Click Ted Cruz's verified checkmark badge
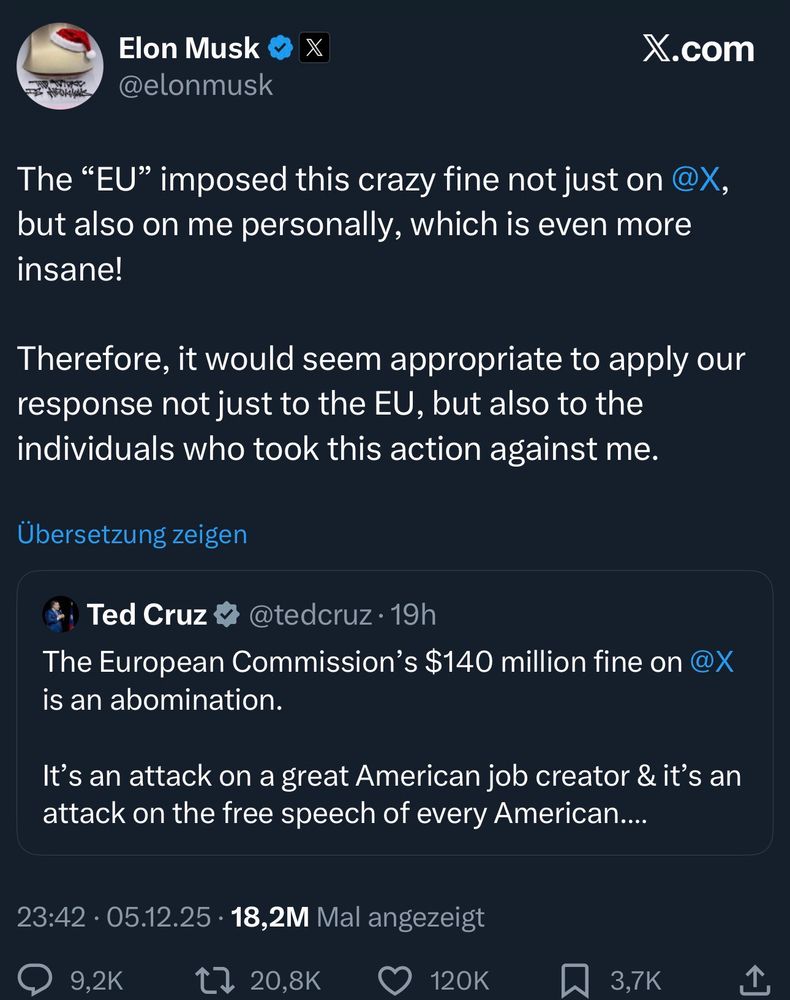Screen dimensions: 790x1000 (228, 614)
